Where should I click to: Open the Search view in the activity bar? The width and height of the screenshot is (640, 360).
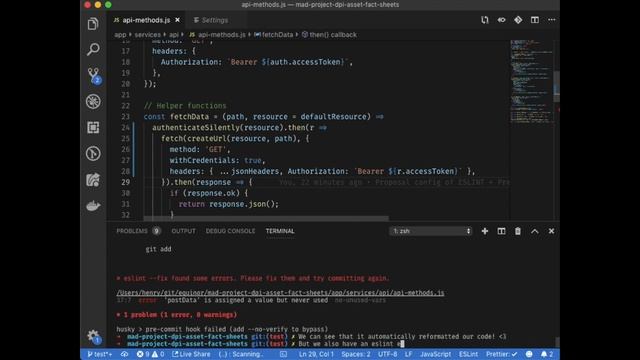93,50
